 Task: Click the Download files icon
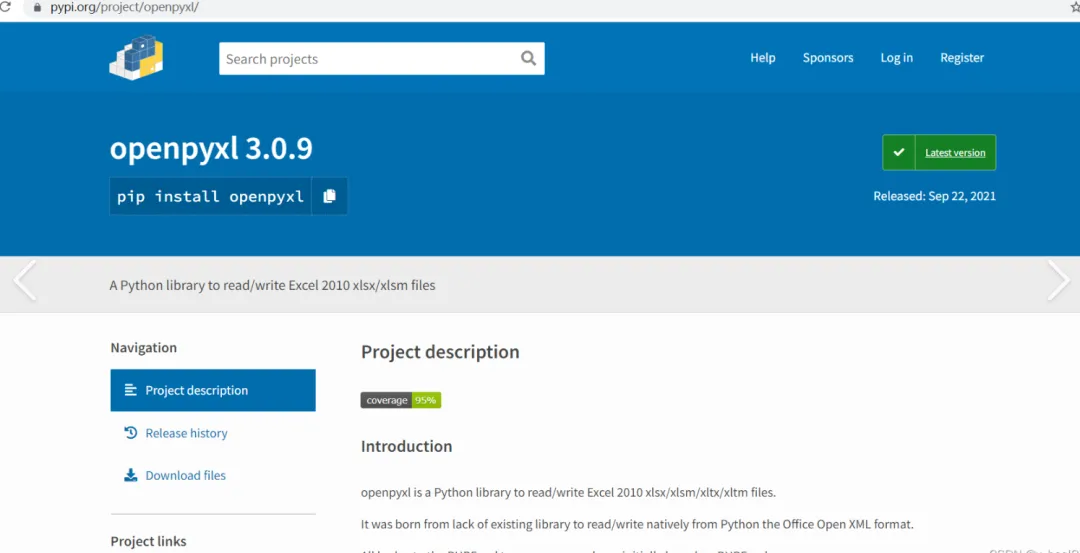[131, 475]
